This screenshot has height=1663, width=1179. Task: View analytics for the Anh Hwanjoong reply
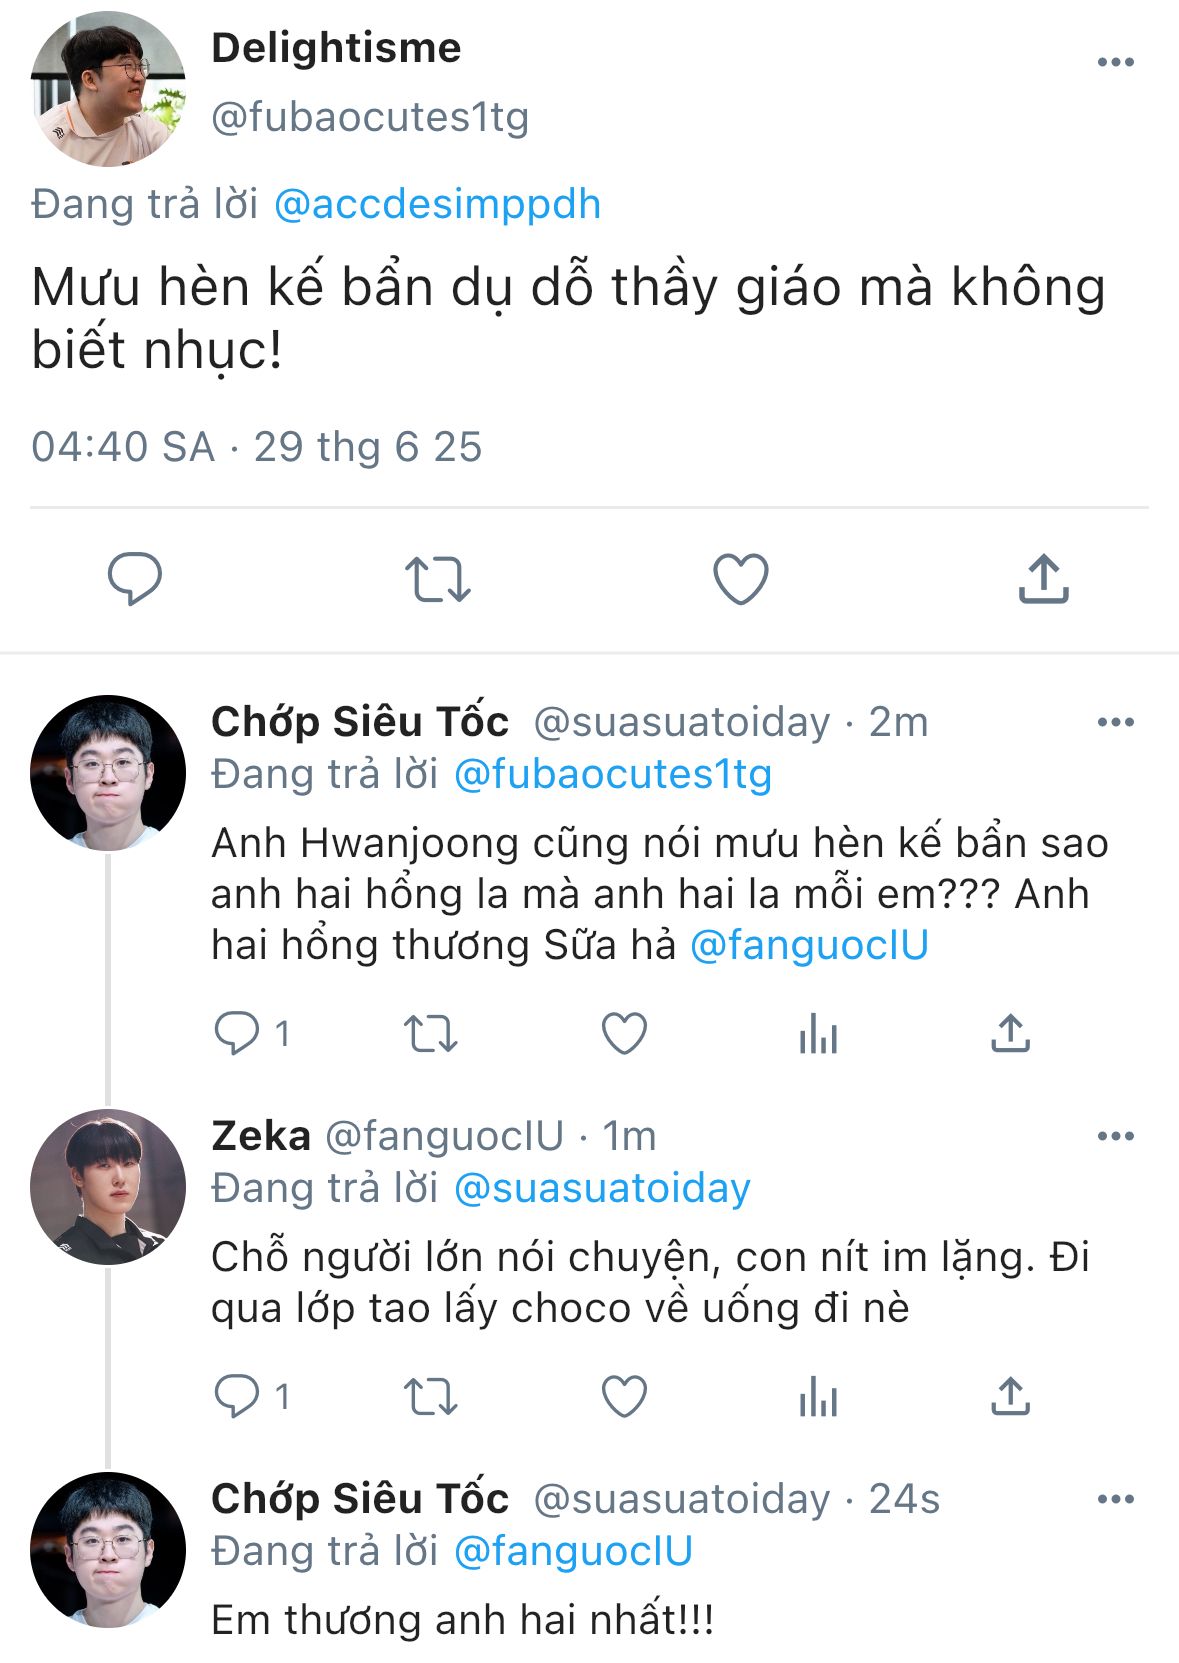coord(818,1033)
